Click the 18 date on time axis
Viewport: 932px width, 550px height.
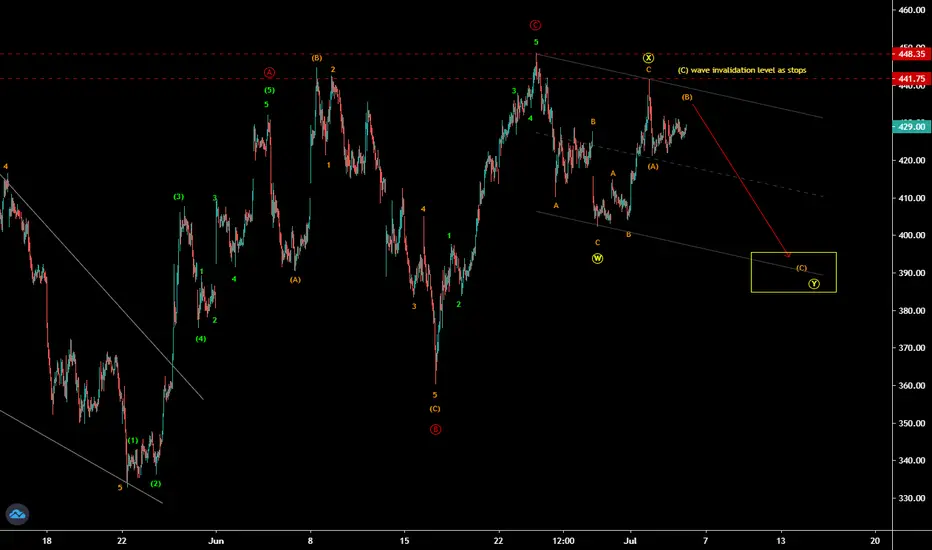(x=47, y=541)
